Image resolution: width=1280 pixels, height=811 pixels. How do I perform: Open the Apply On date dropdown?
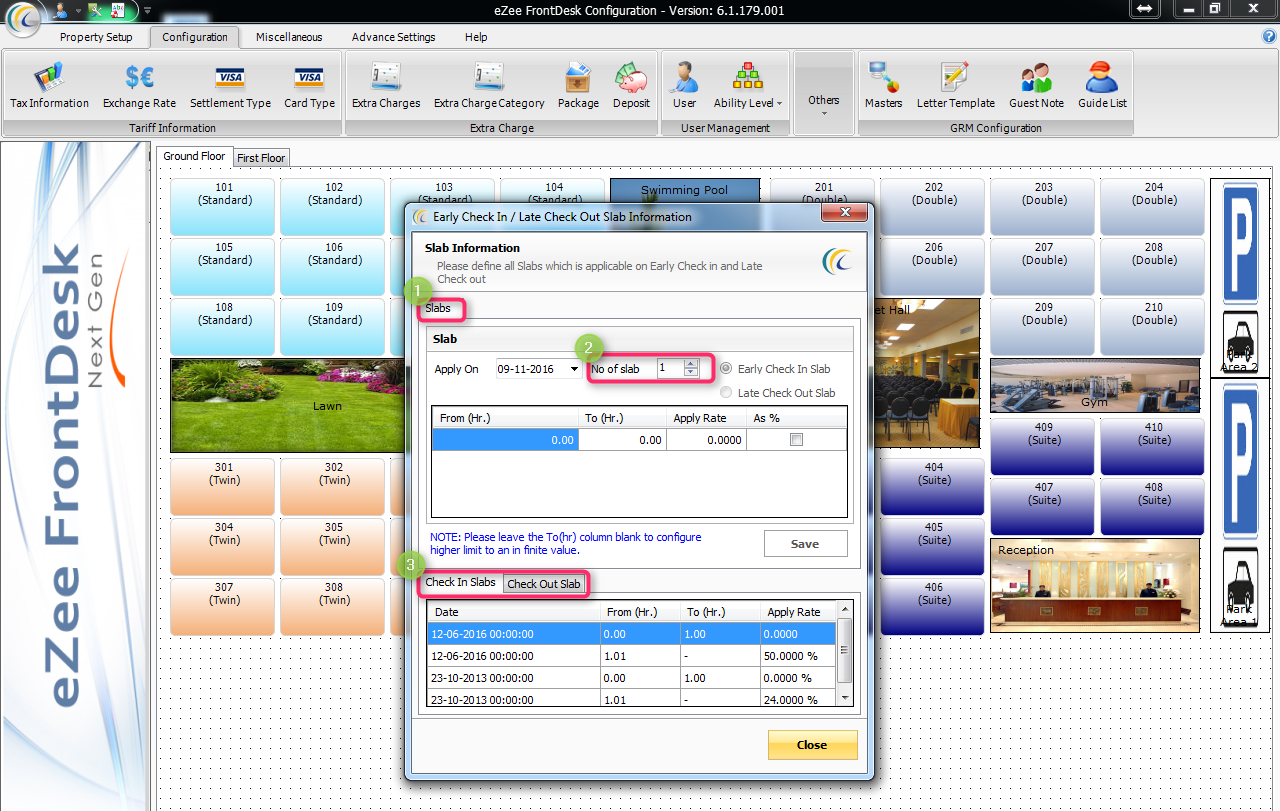pos(574,369)
